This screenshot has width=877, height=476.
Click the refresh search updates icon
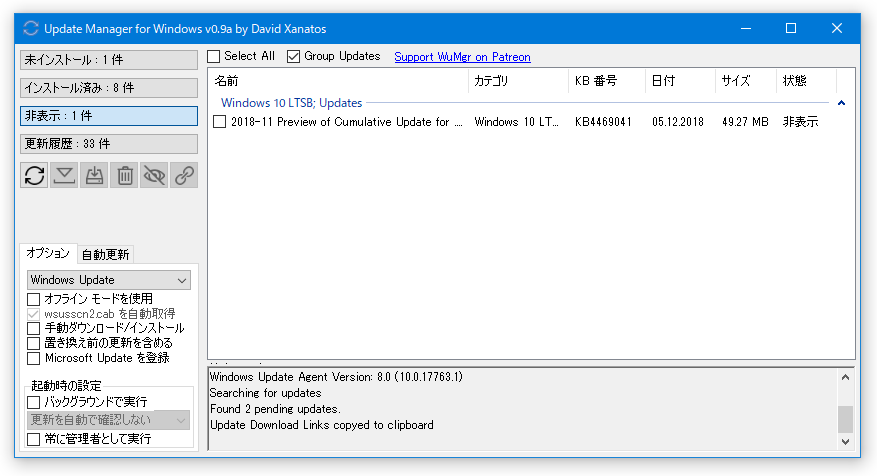[x=35, y=175]
